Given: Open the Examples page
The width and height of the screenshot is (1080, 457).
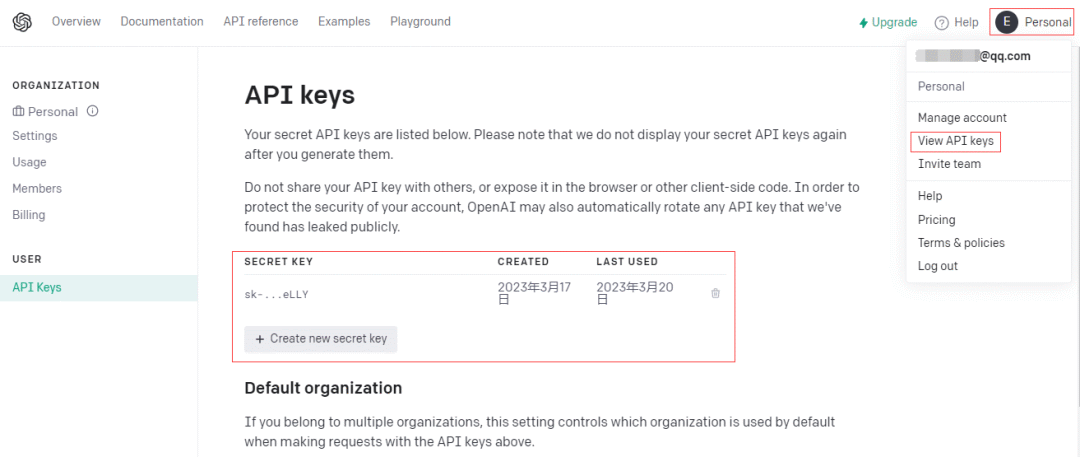Looking at the screenshot, I should click(344, 22).
